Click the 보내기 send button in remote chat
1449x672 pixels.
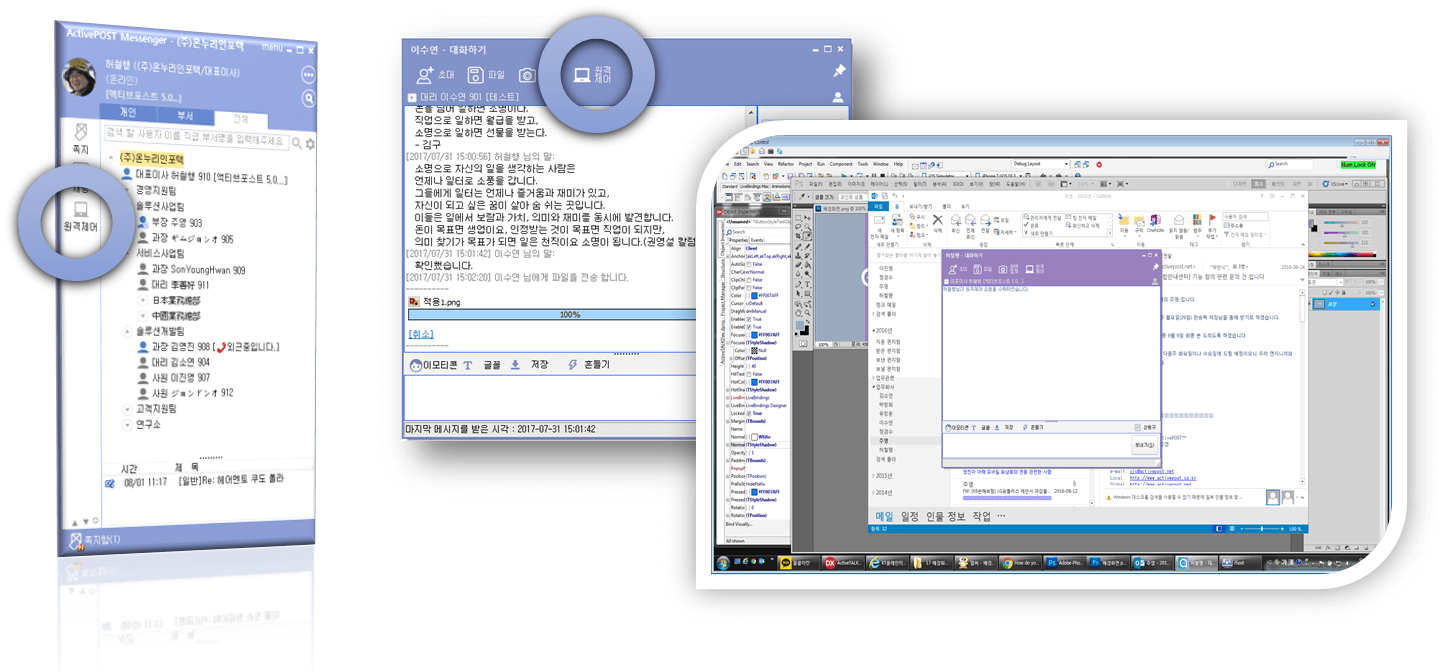(1143, 445)
